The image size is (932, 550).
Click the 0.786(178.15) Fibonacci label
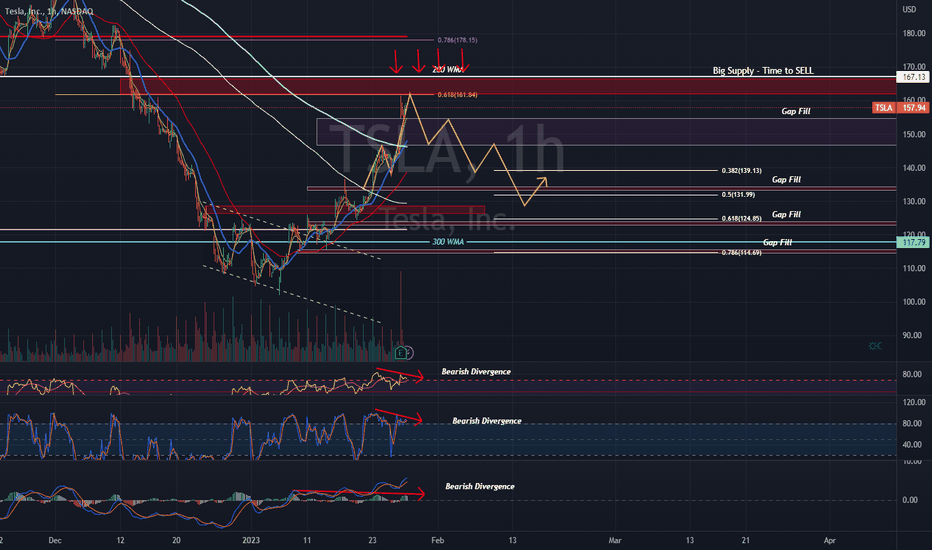457,40
